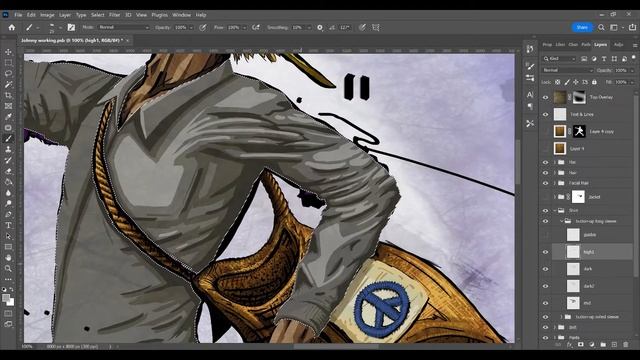Click the Search magnifier icon
The height and width of the screenshot is (360, 640).
pyautogui.click(x=601, y=27)
